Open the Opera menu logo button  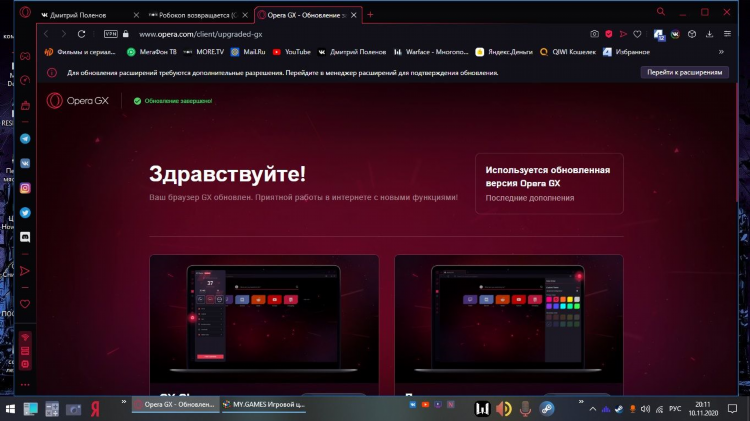[x=25, y=12]
